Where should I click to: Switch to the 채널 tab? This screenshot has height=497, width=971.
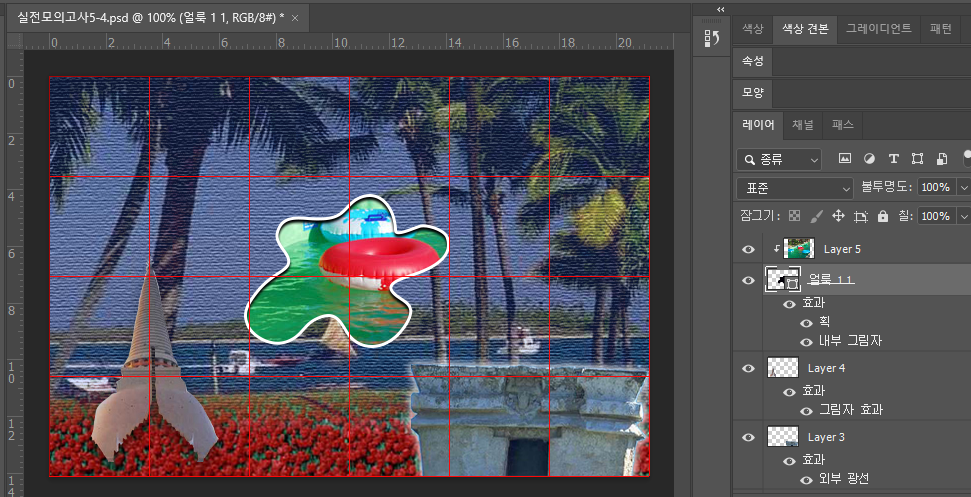(x=803, y=125)
